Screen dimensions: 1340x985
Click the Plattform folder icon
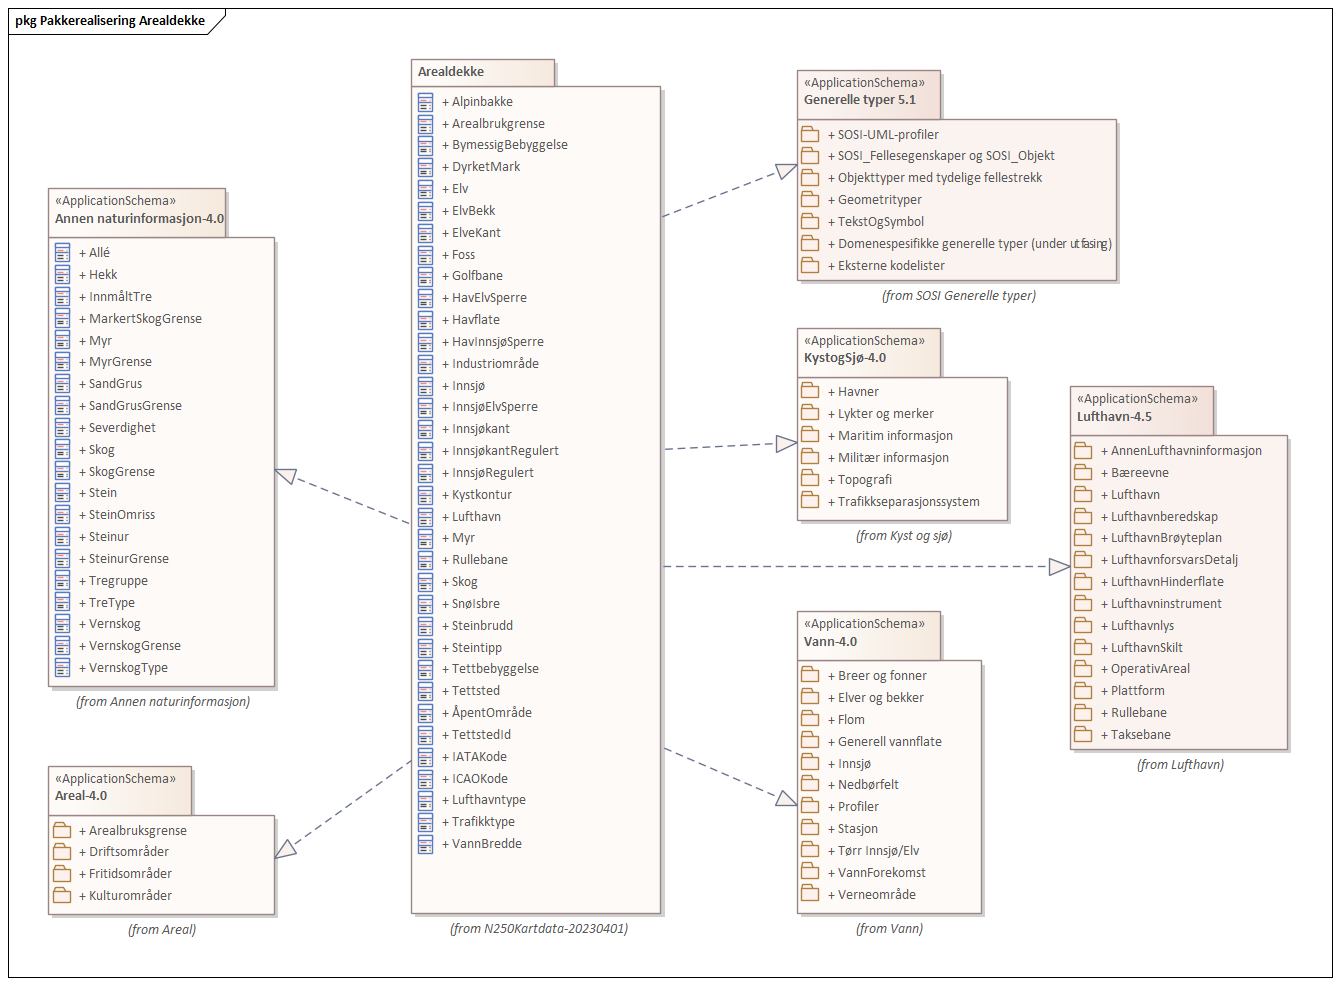[1083, 690]
